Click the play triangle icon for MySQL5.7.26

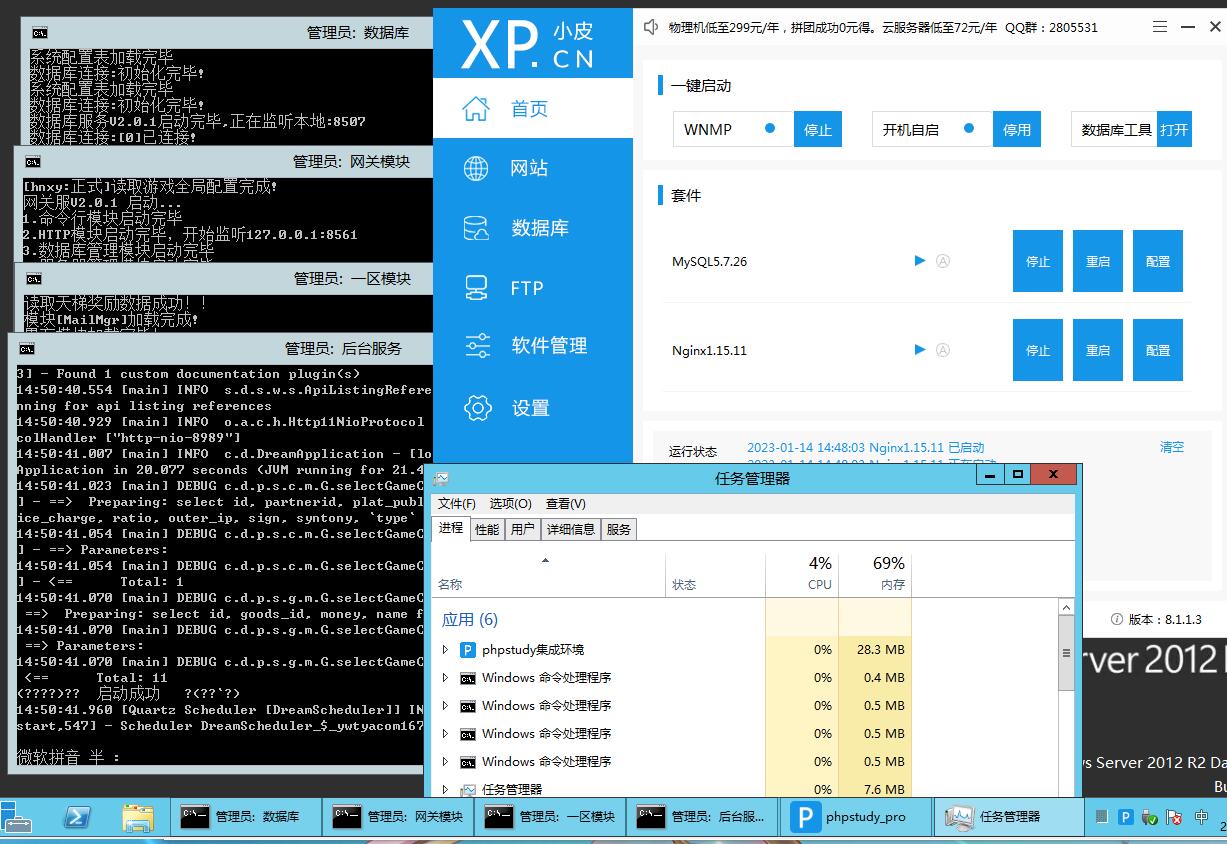(920, 261)
